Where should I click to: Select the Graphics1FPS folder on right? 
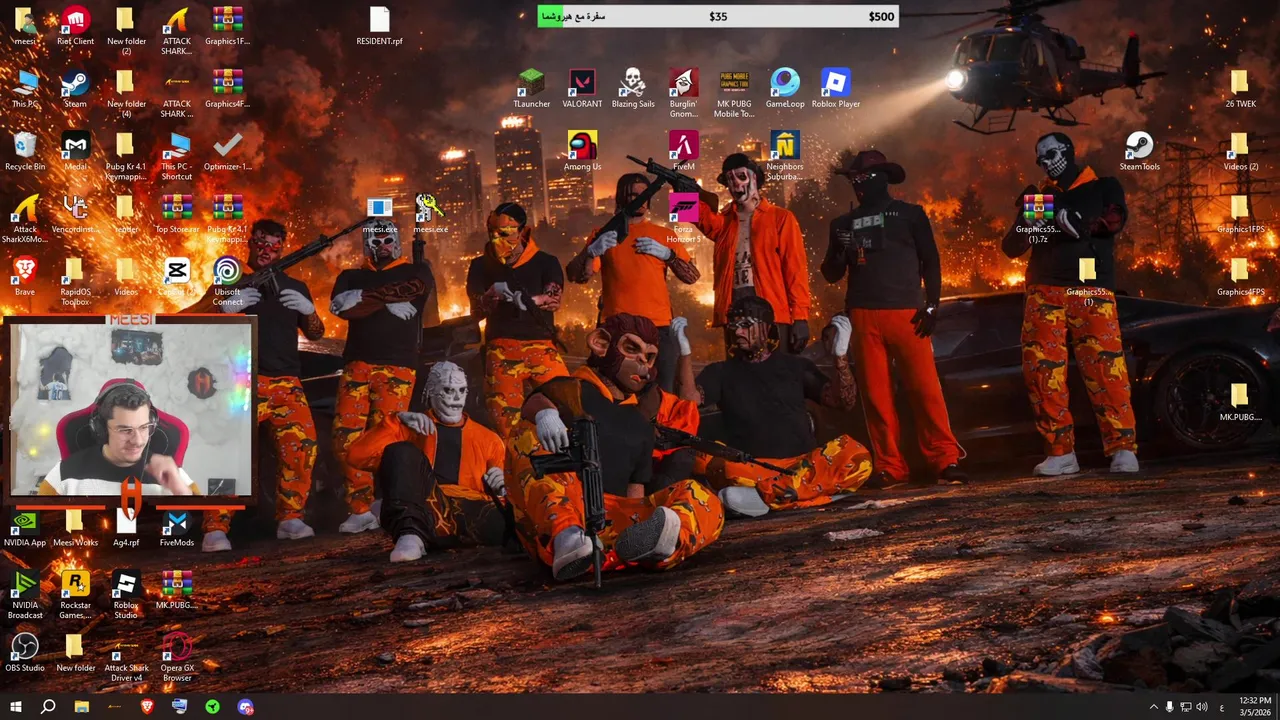pyautogui.click(x=1240, y=214)
